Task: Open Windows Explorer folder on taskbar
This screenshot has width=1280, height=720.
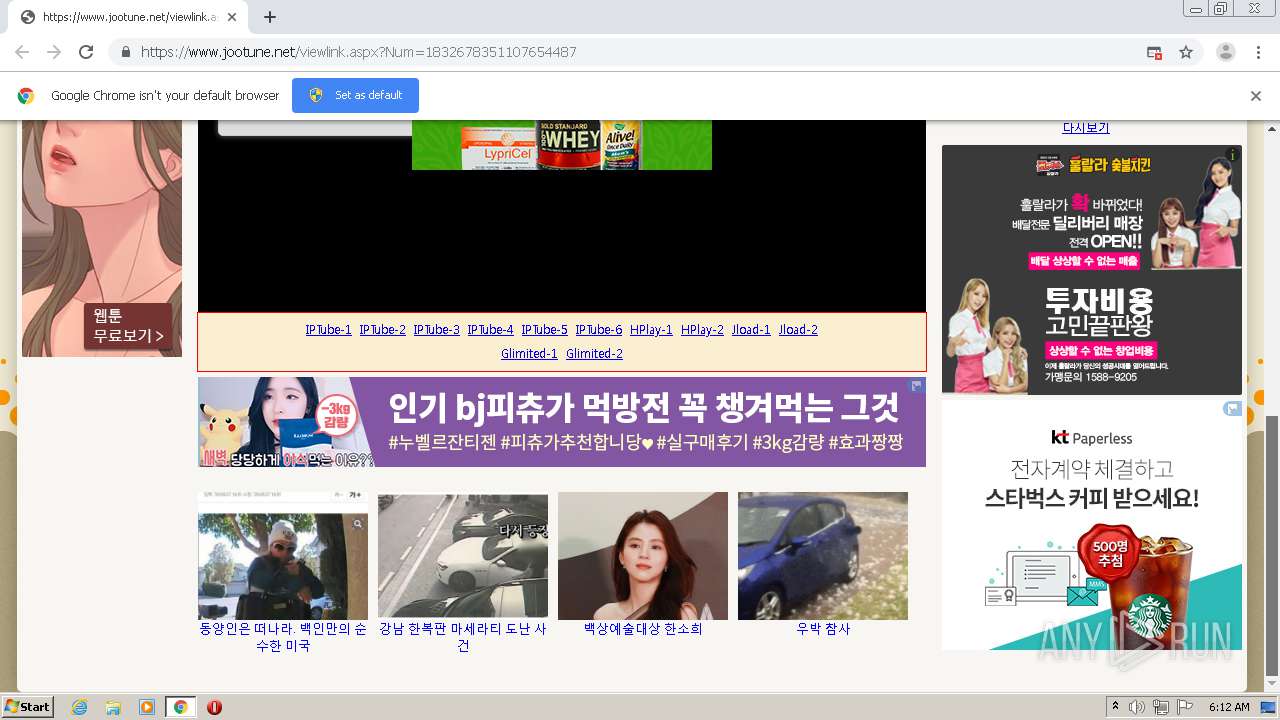Action: [113, 707]
